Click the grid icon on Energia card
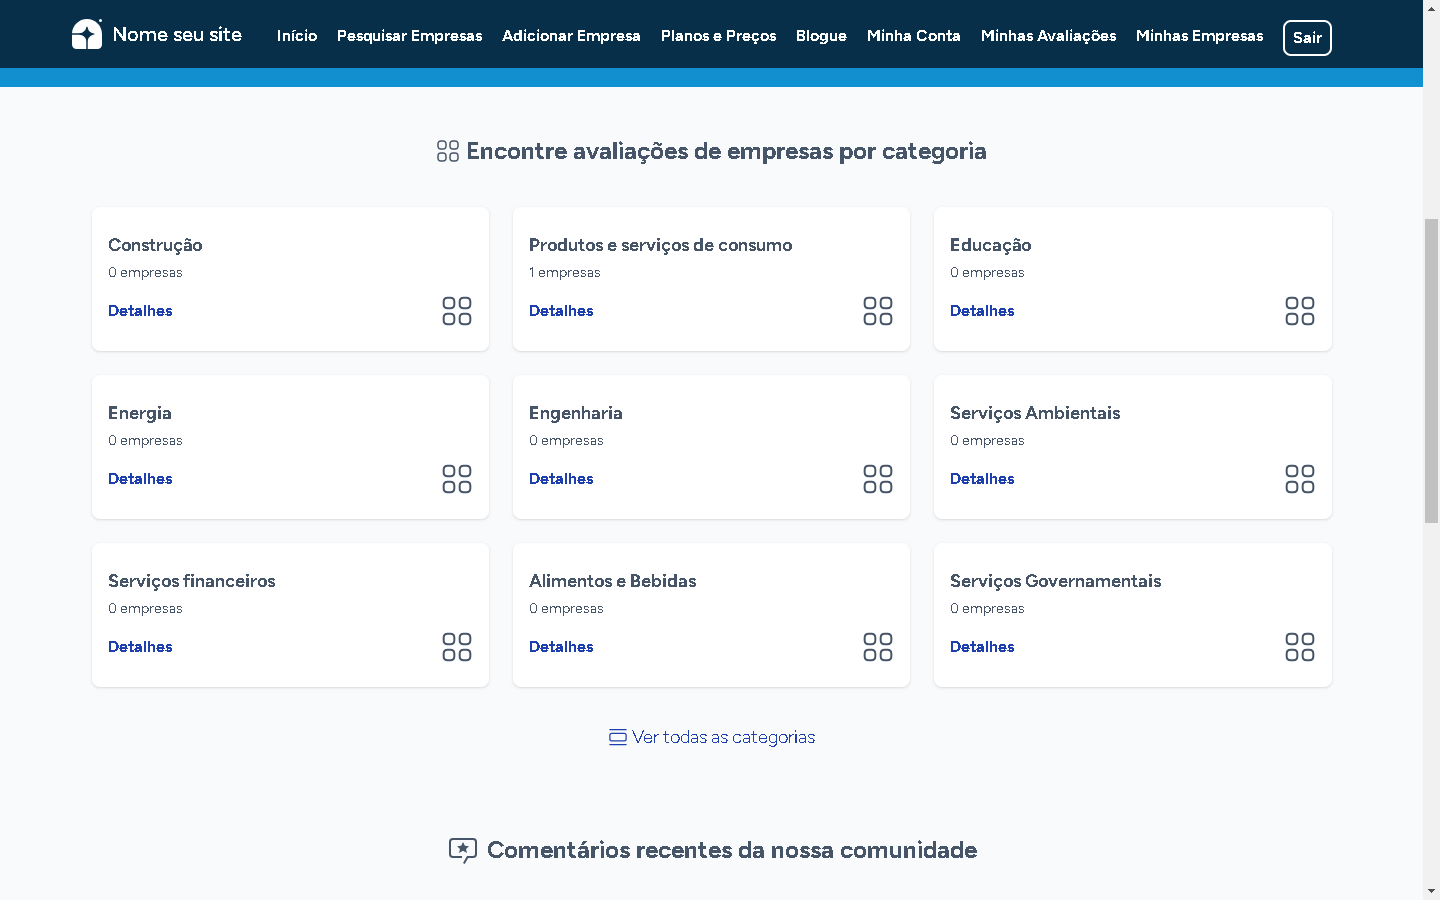This screenshot has height=900, width=1440. [457, 479]
